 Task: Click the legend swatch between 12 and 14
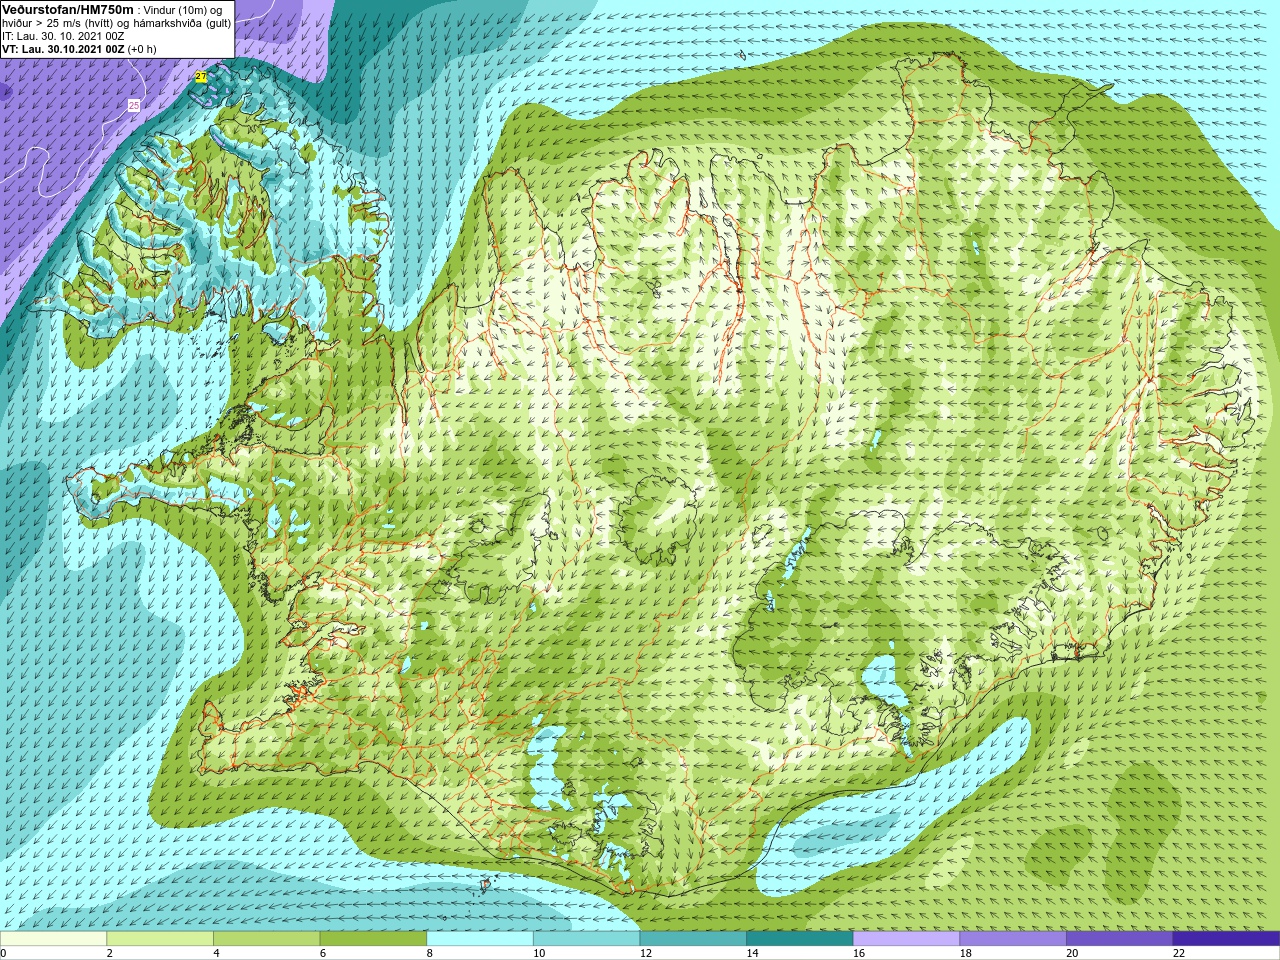[x=693, y=939]
